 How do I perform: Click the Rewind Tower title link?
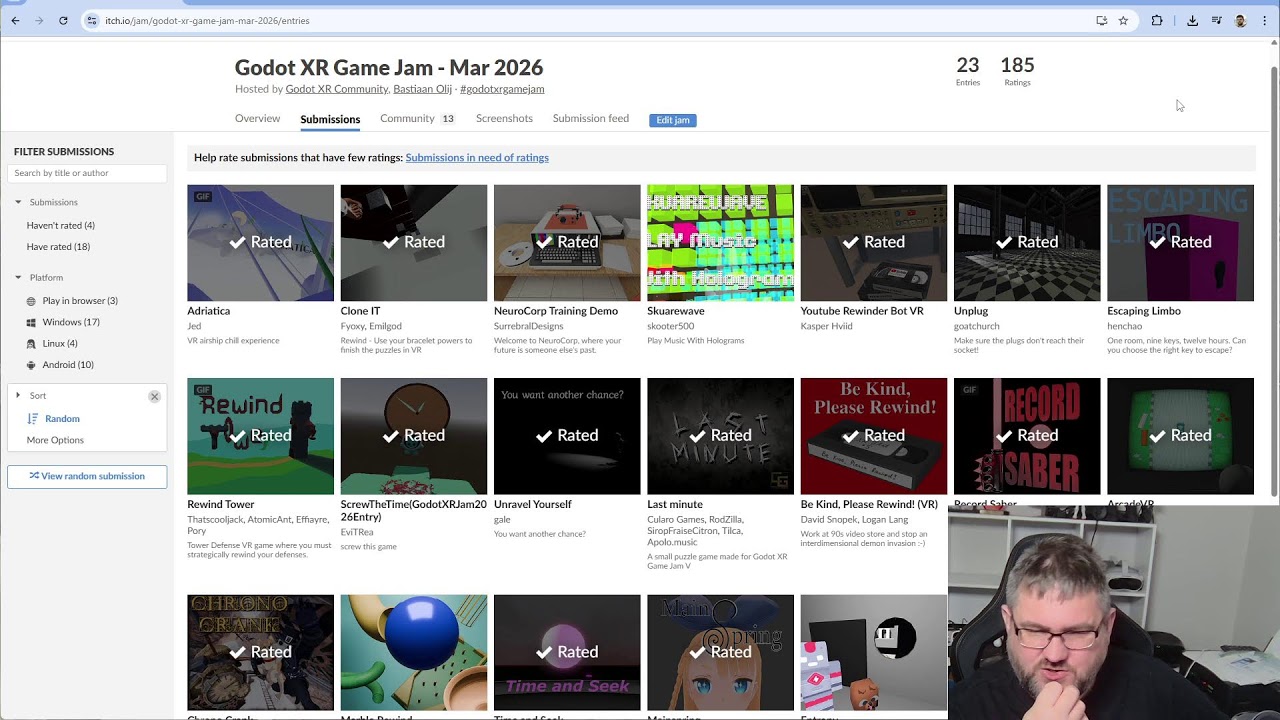(221, 505)
